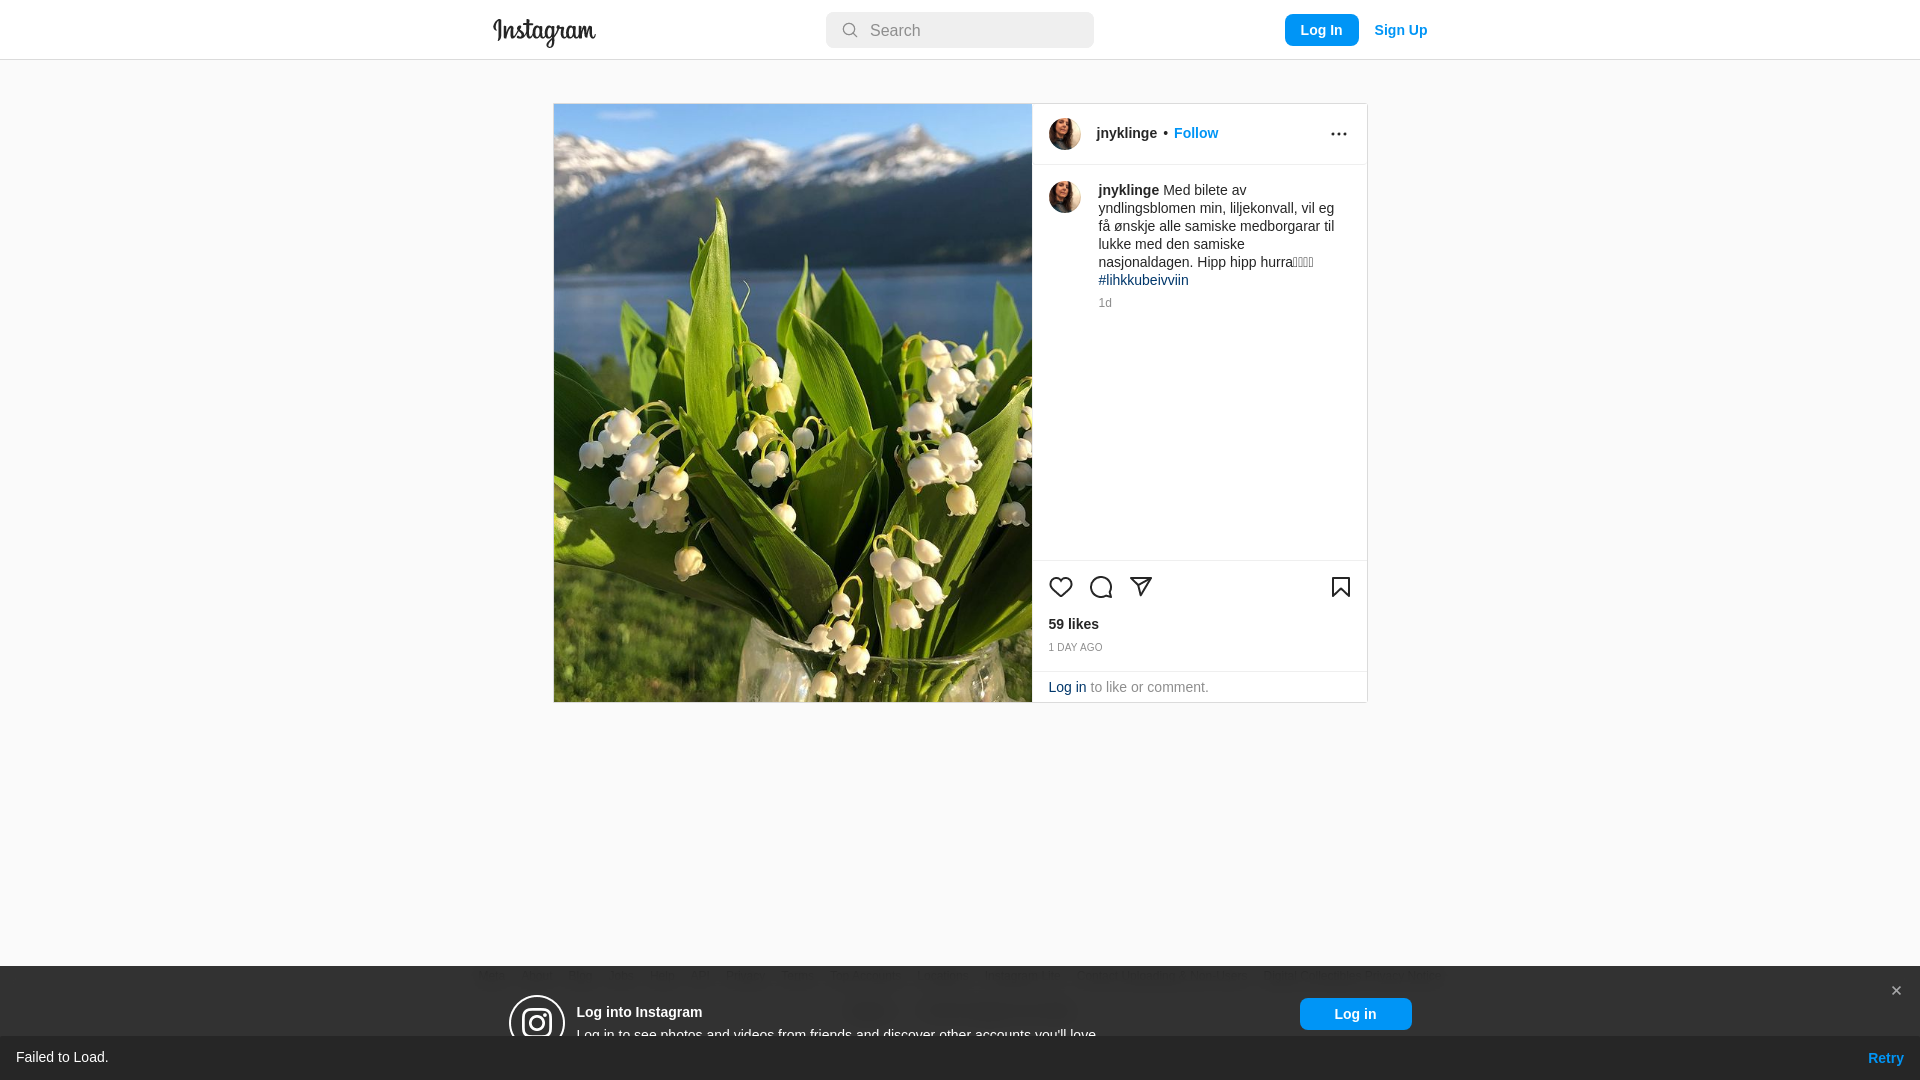Open the #lihkkubeivviin hashtag
This screenshot has height=1080, width=1920.
pyautogui.click(x=1144, y=280)
